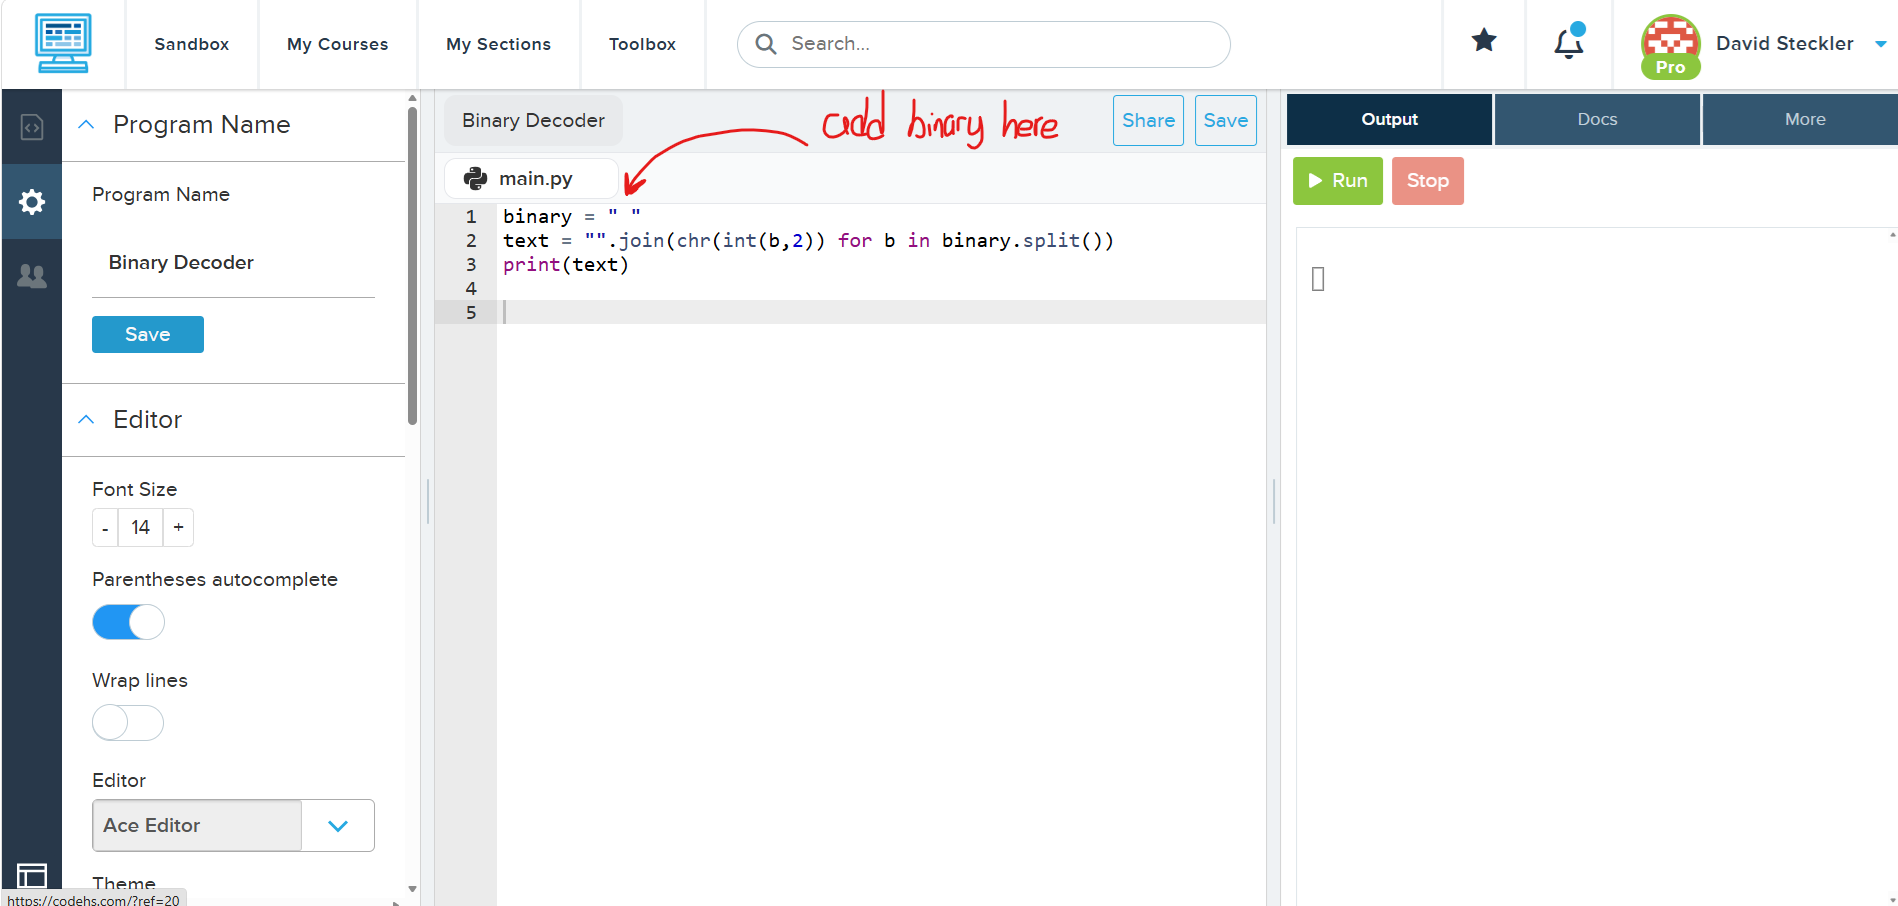
Task: Click line 2 text join code
Action: click(x=808, y=240)
